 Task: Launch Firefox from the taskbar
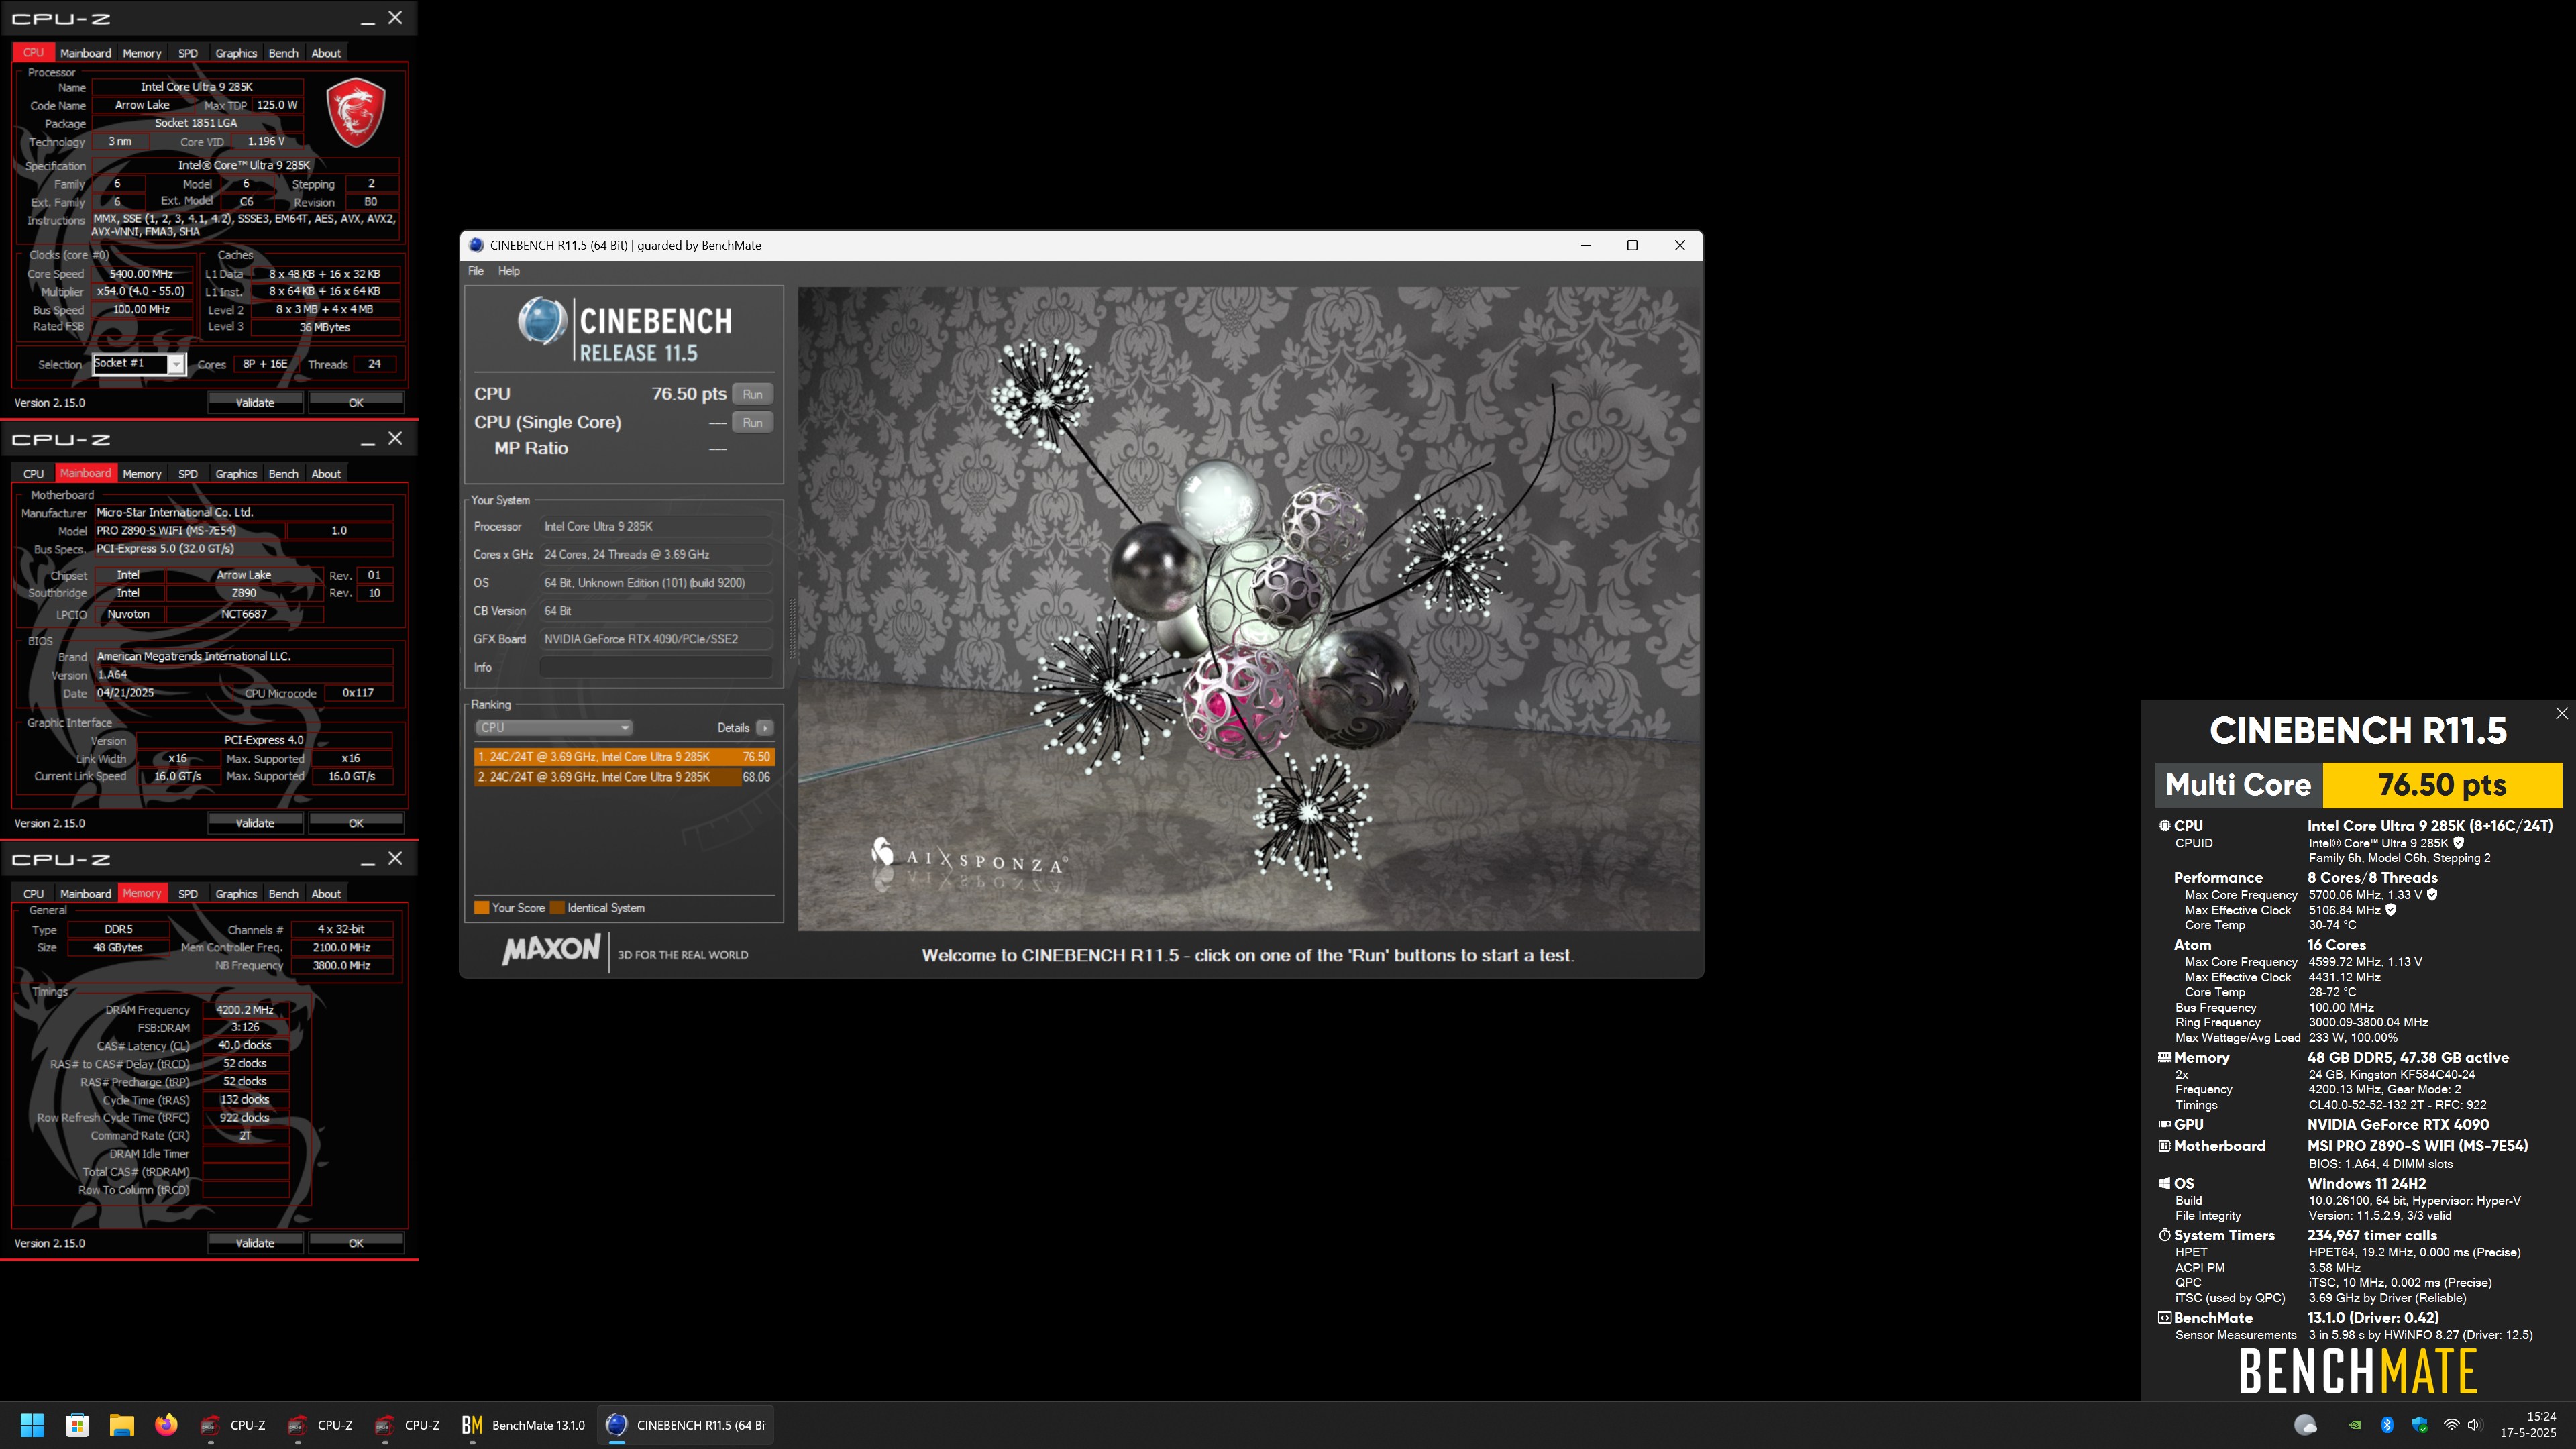tap(166, 1425)
